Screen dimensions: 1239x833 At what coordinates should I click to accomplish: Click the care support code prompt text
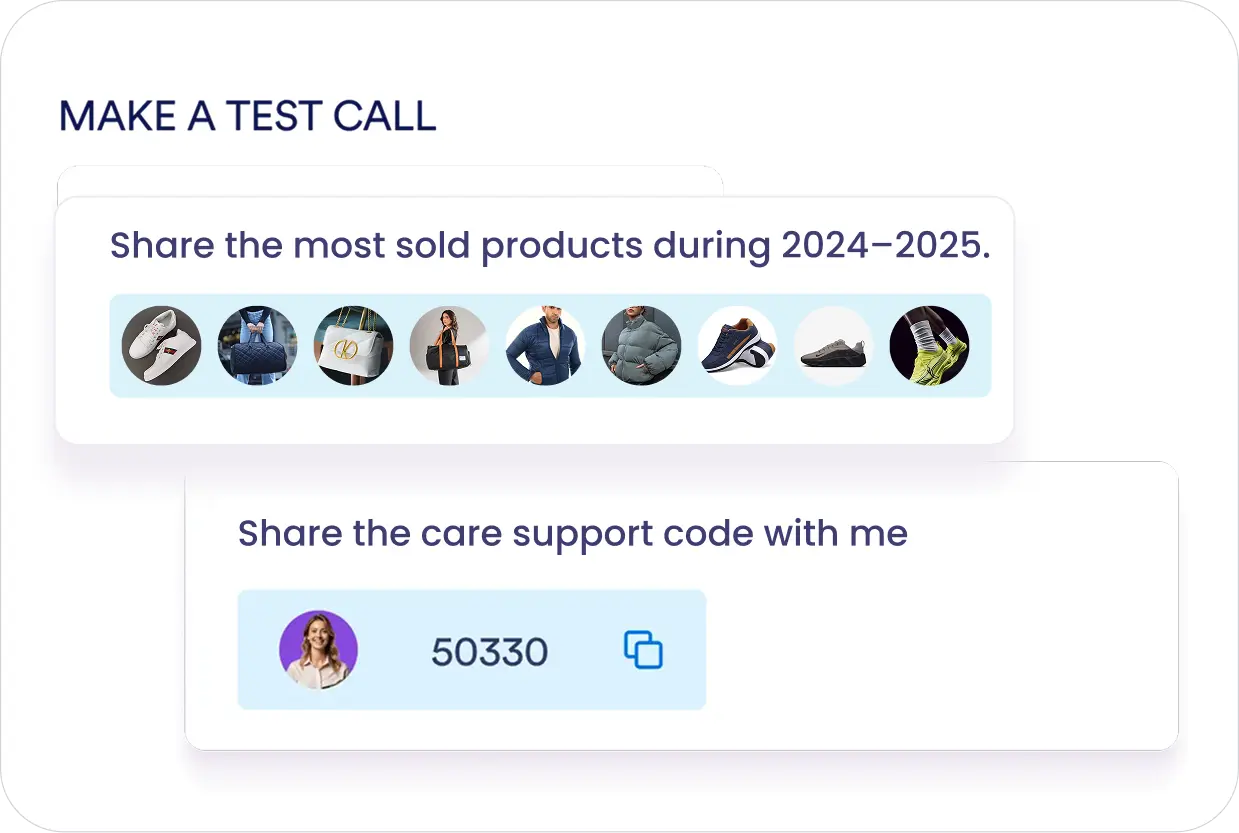[x=572, y=533]
